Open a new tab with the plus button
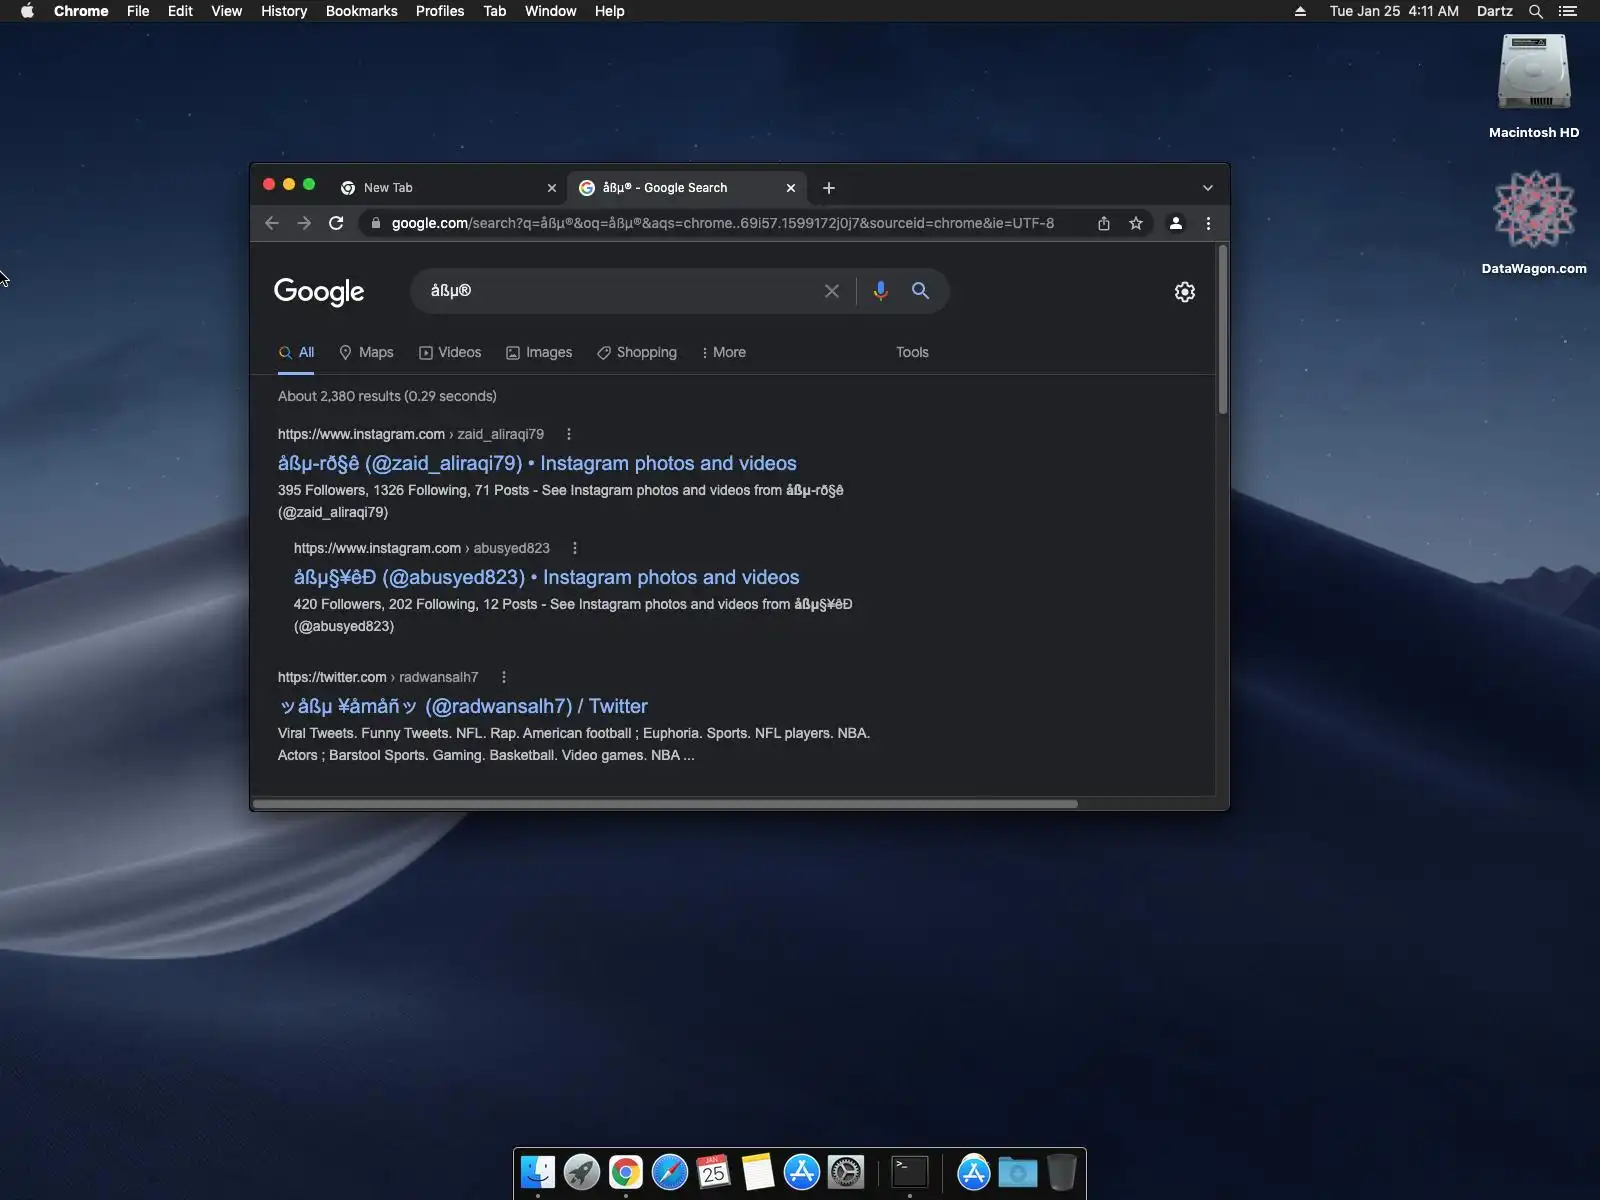This screenshot has width=1600, height=1200. (828, 188)
